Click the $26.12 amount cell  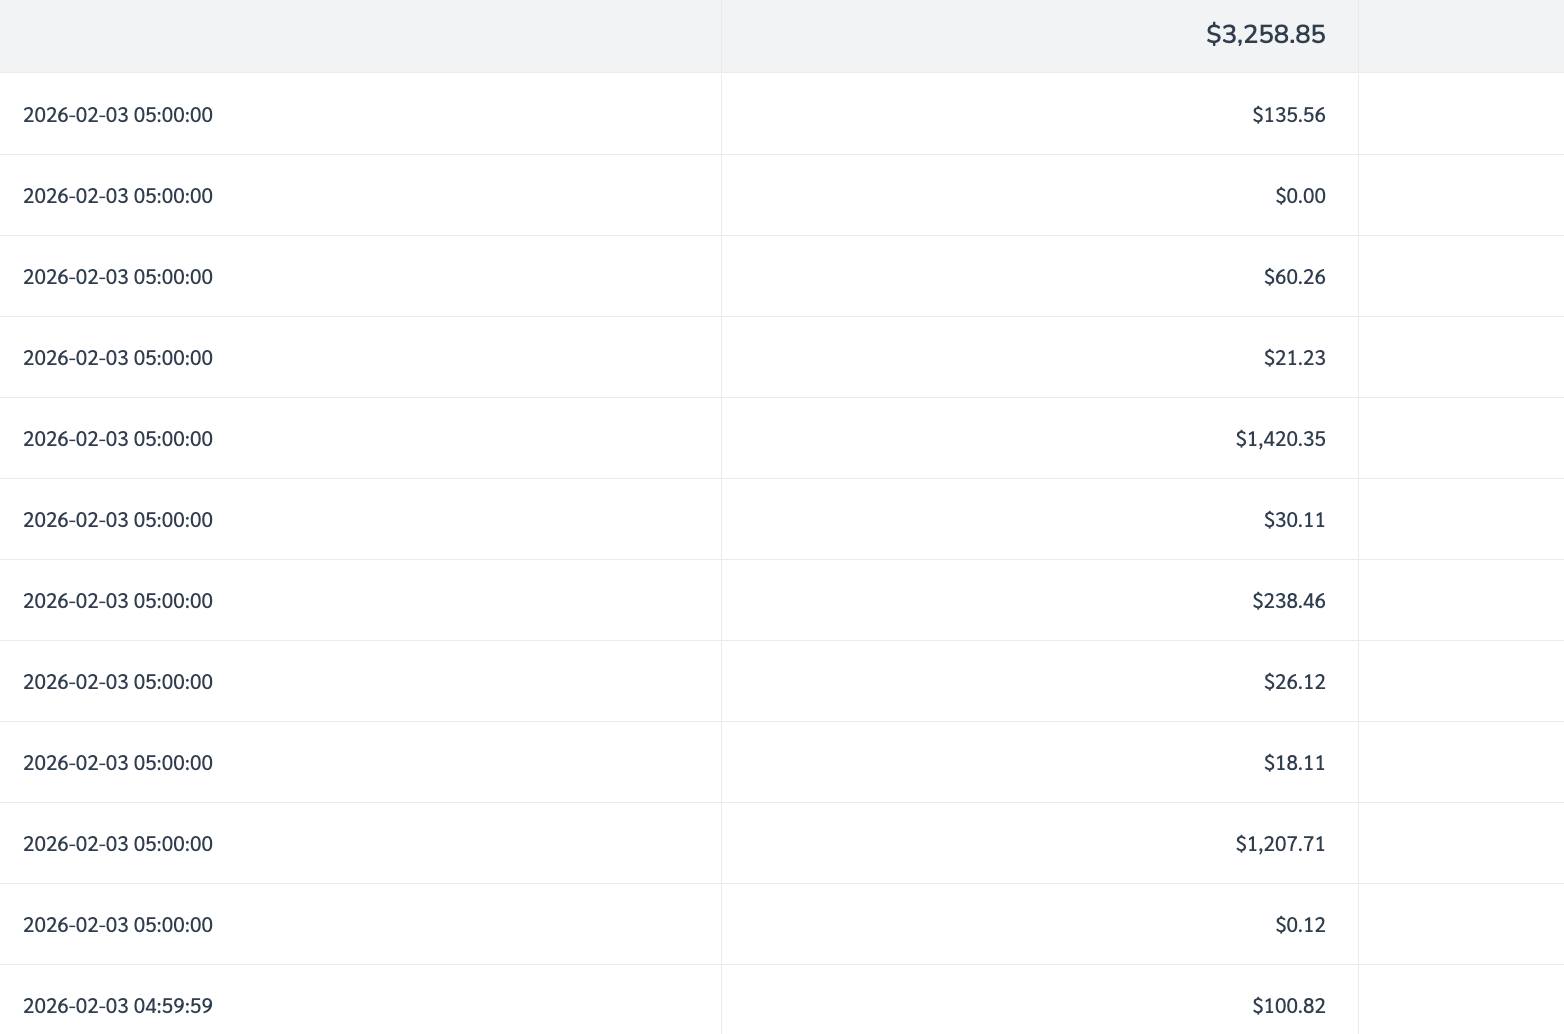point(1294,682)
